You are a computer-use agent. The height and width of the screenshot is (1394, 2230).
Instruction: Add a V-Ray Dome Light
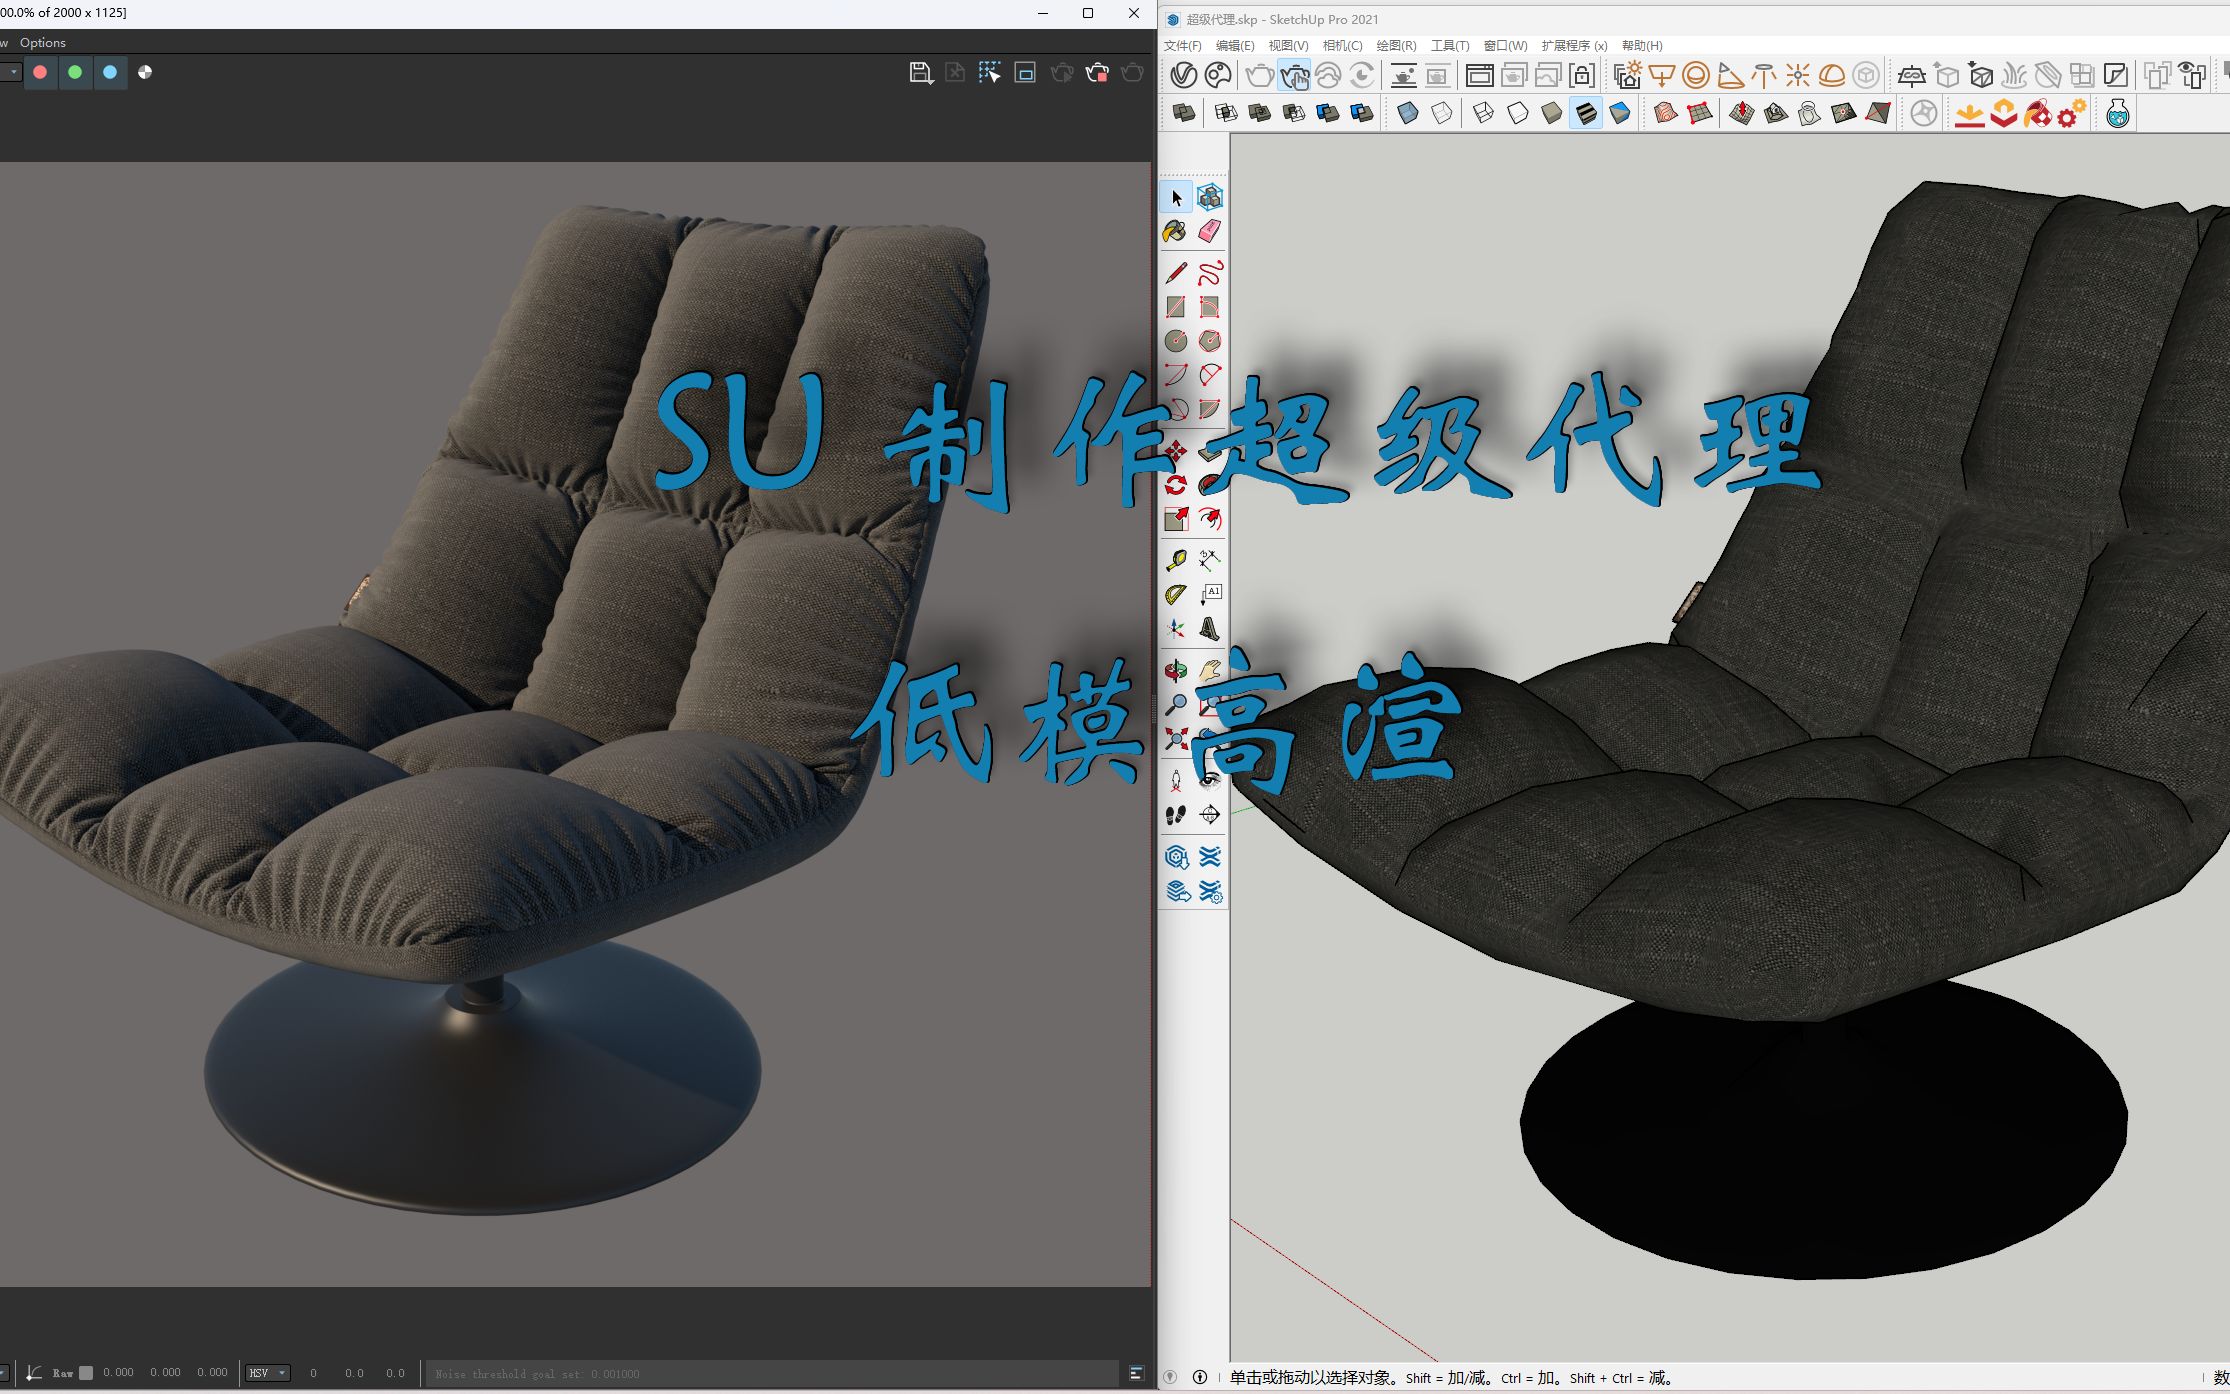click(1832, 75)
